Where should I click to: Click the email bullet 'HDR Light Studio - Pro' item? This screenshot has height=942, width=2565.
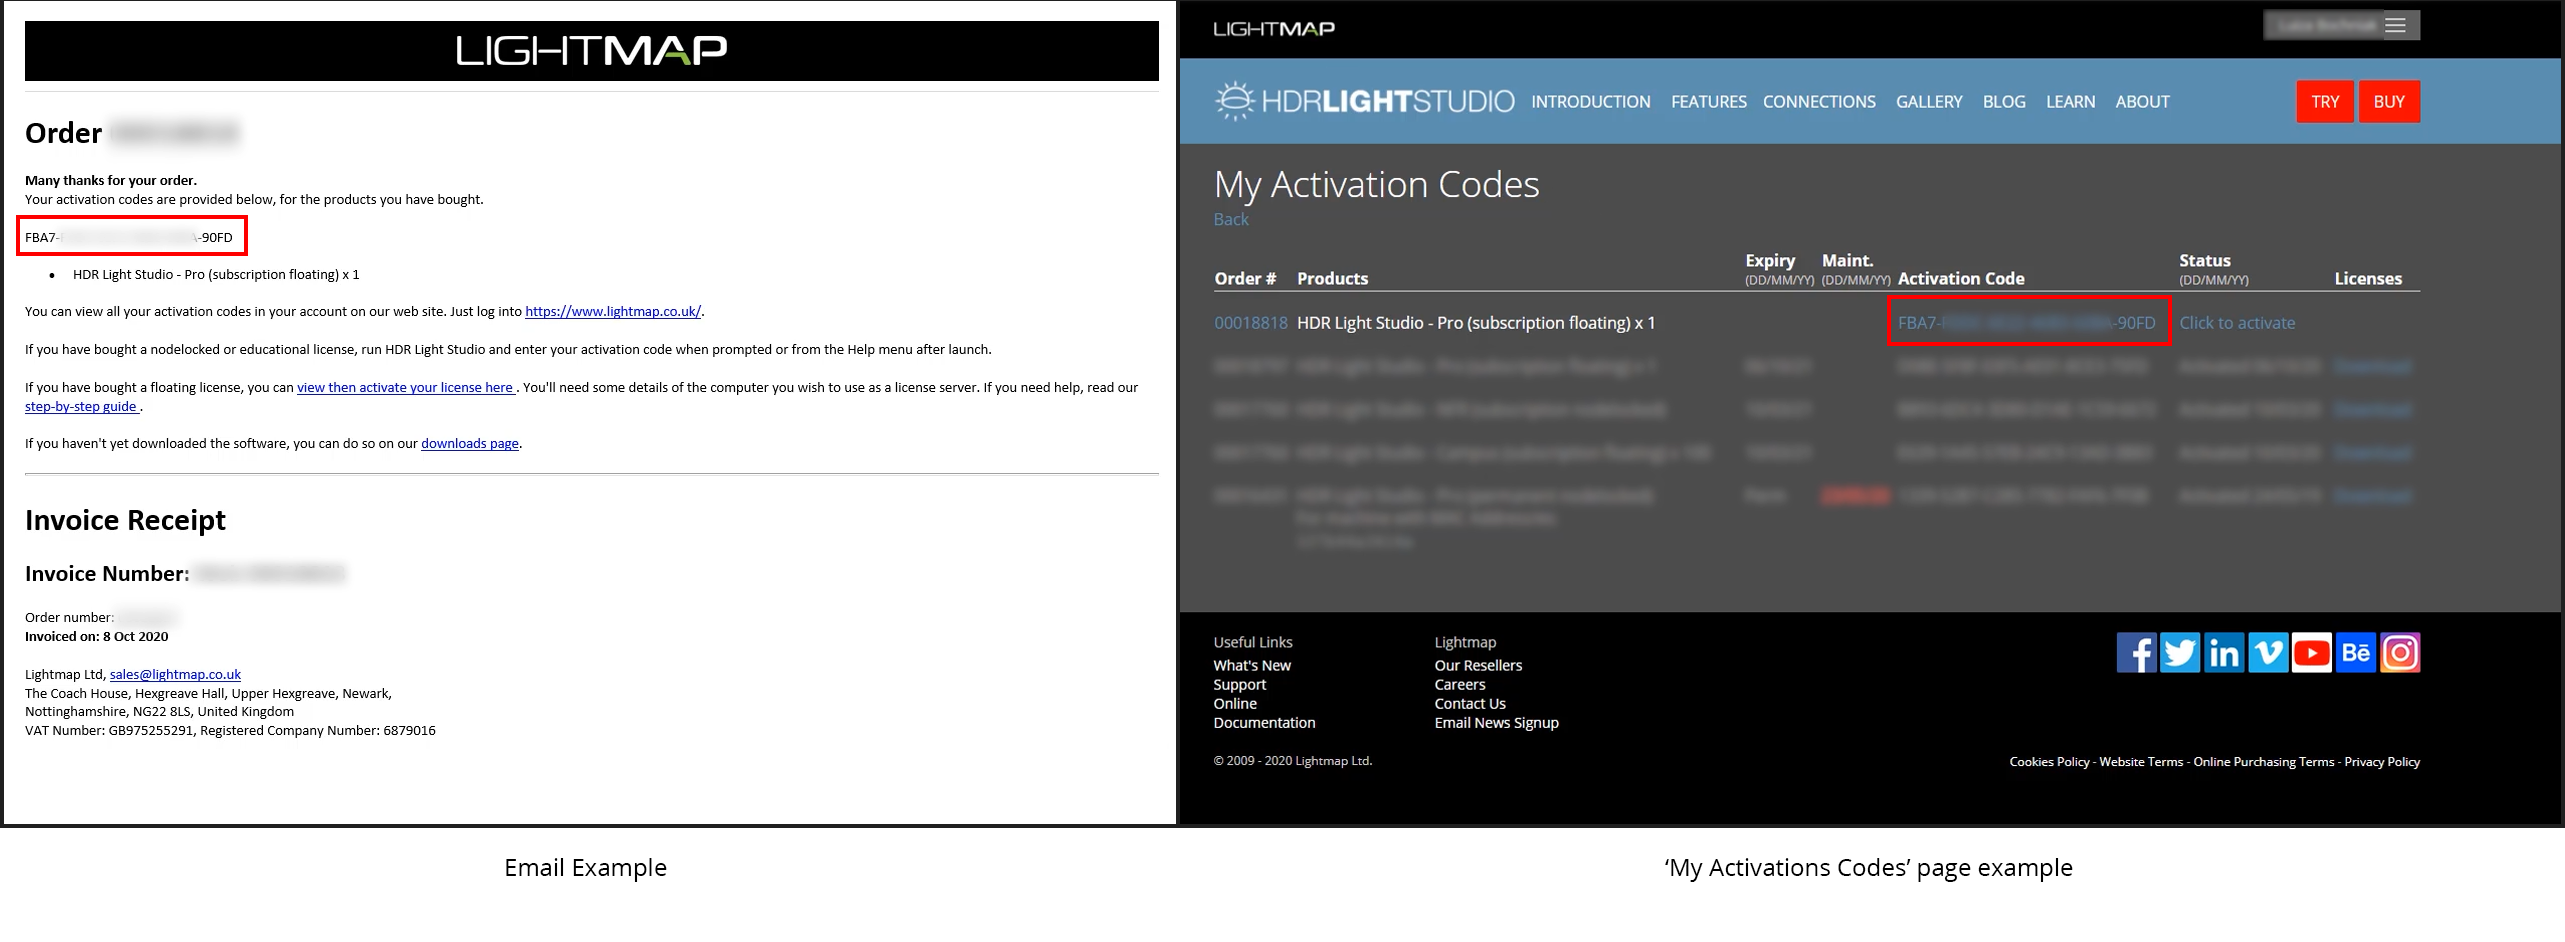[x=216, y=274]
